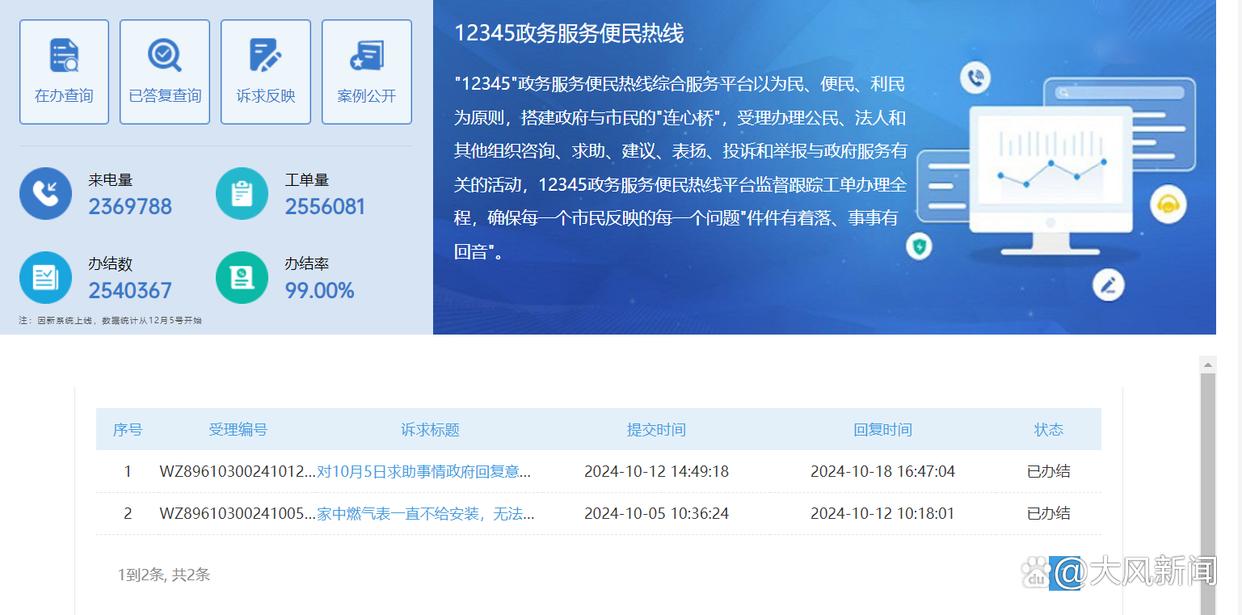This screenshot has height=615, width=1242.
Task: Click the 诉求标题 column header
Action: (430, 430)
